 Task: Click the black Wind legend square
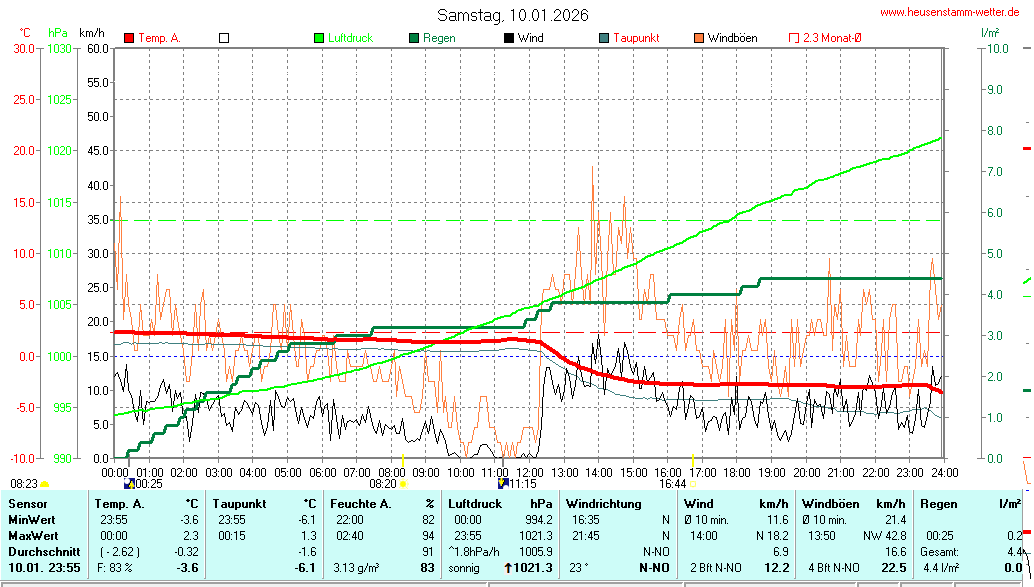coord(509,38)
